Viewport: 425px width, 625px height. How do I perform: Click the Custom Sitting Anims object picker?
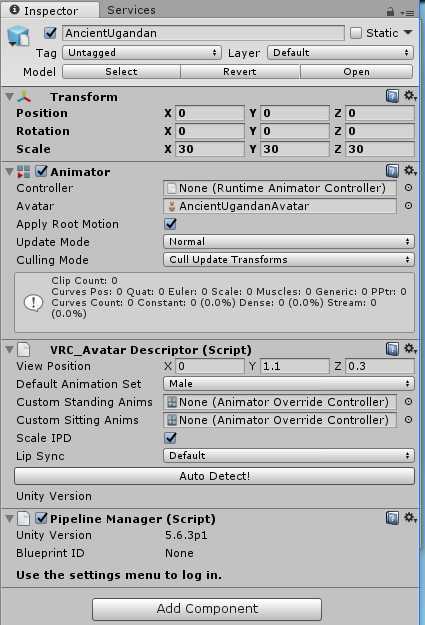click(408, 420)
